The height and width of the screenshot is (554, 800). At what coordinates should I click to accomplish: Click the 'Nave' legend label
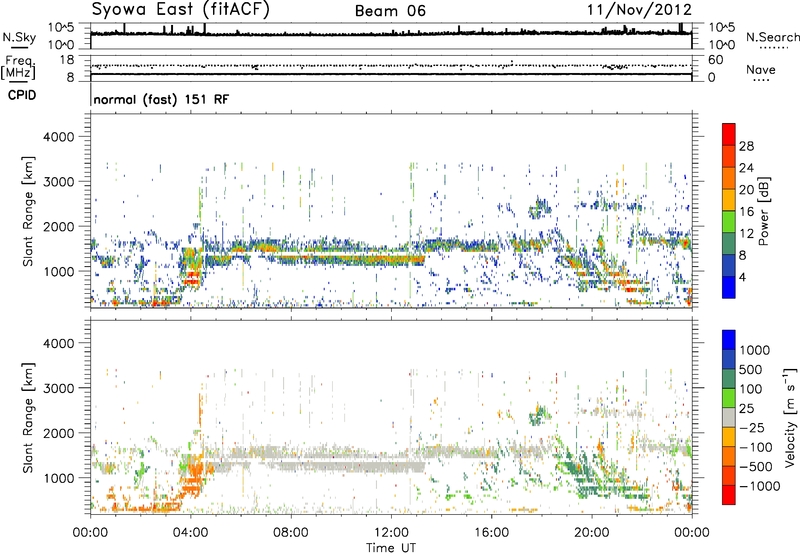[x=761, y=69]
